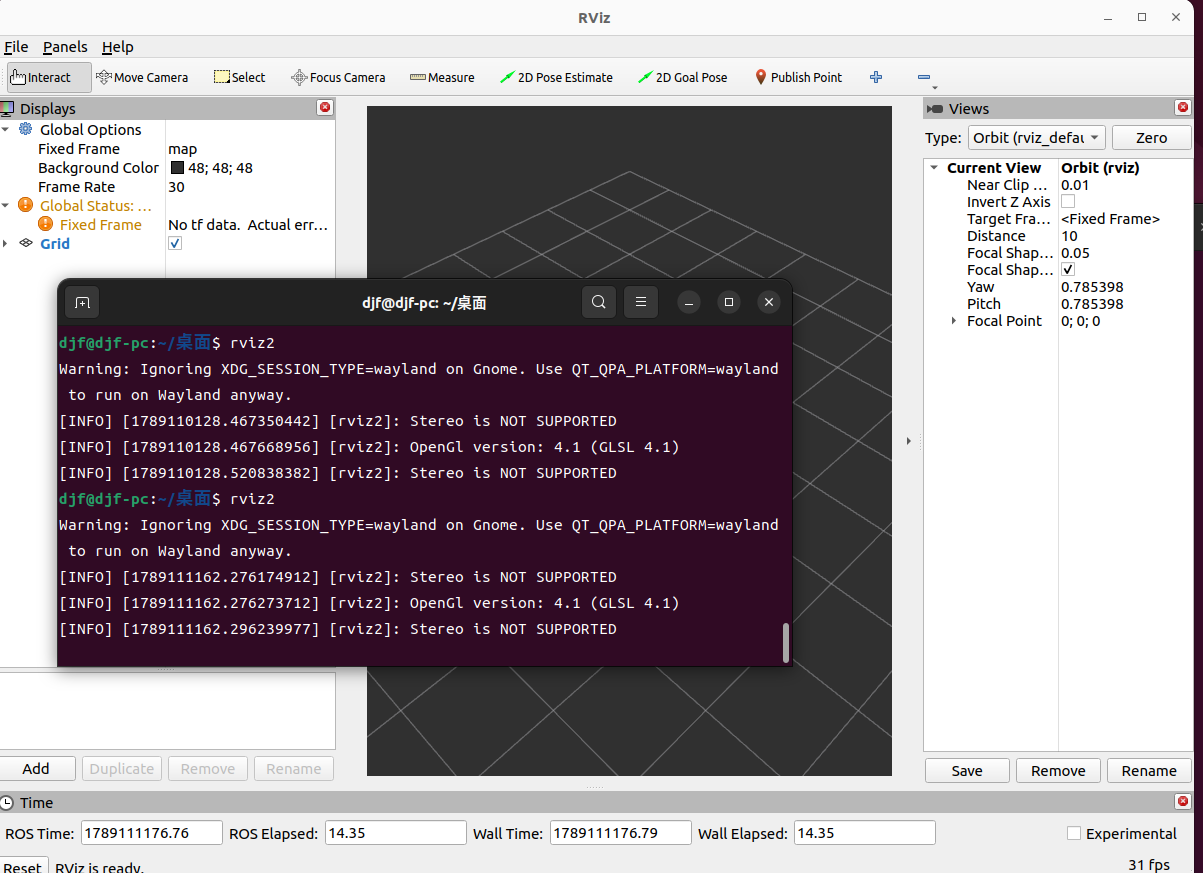Click the terminal scrollbar handle
Image resolution: width=1203 pixels, height=873 pixels.
(786, 643)
